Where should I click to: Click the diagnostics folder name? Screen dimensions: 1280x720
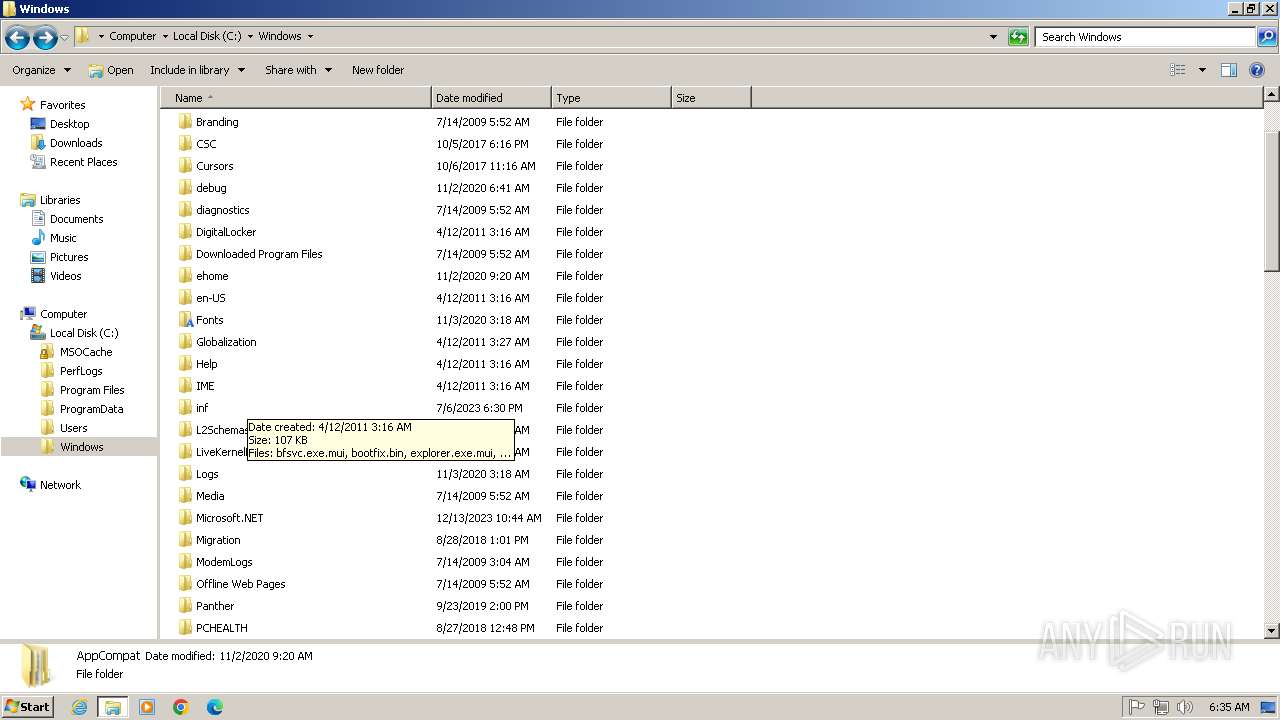pos(223,210)
